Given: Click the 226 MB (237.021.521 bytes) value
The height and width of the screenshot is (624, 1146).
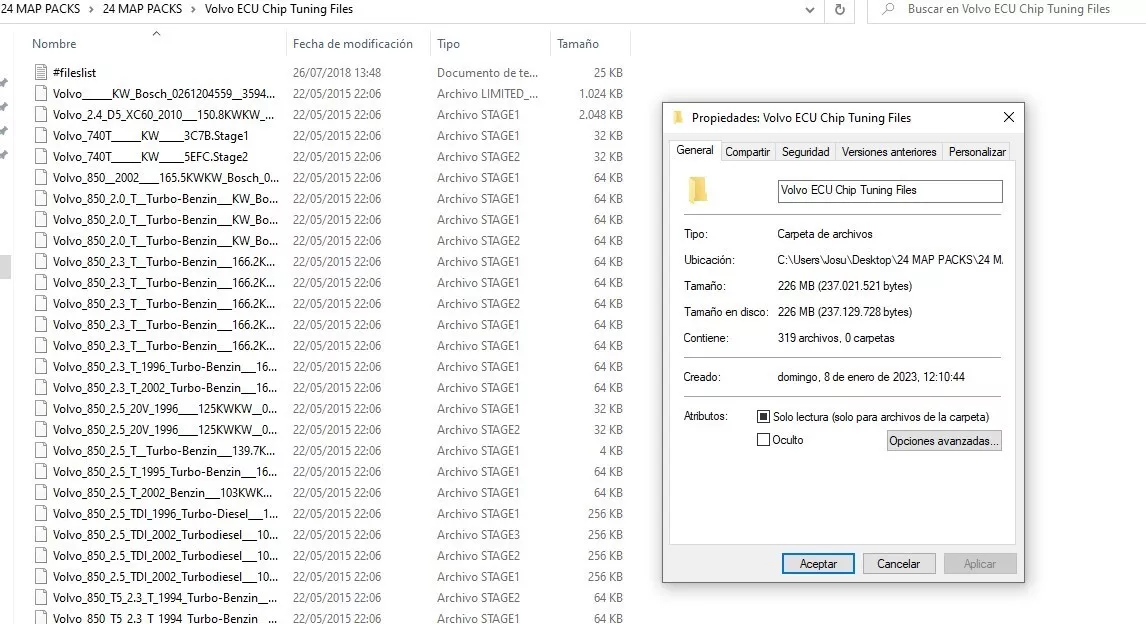Looking at the screenshot, I should point(845,286).
